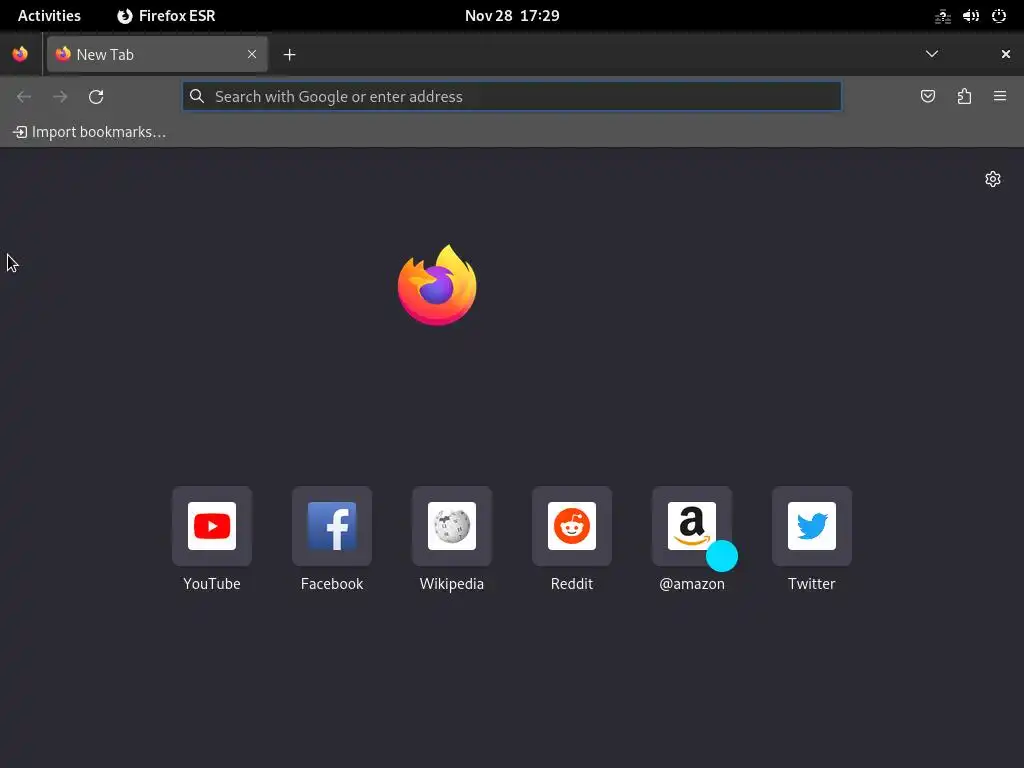Click the large Firefox logo
1024x768 pixels.
(437, 285)
